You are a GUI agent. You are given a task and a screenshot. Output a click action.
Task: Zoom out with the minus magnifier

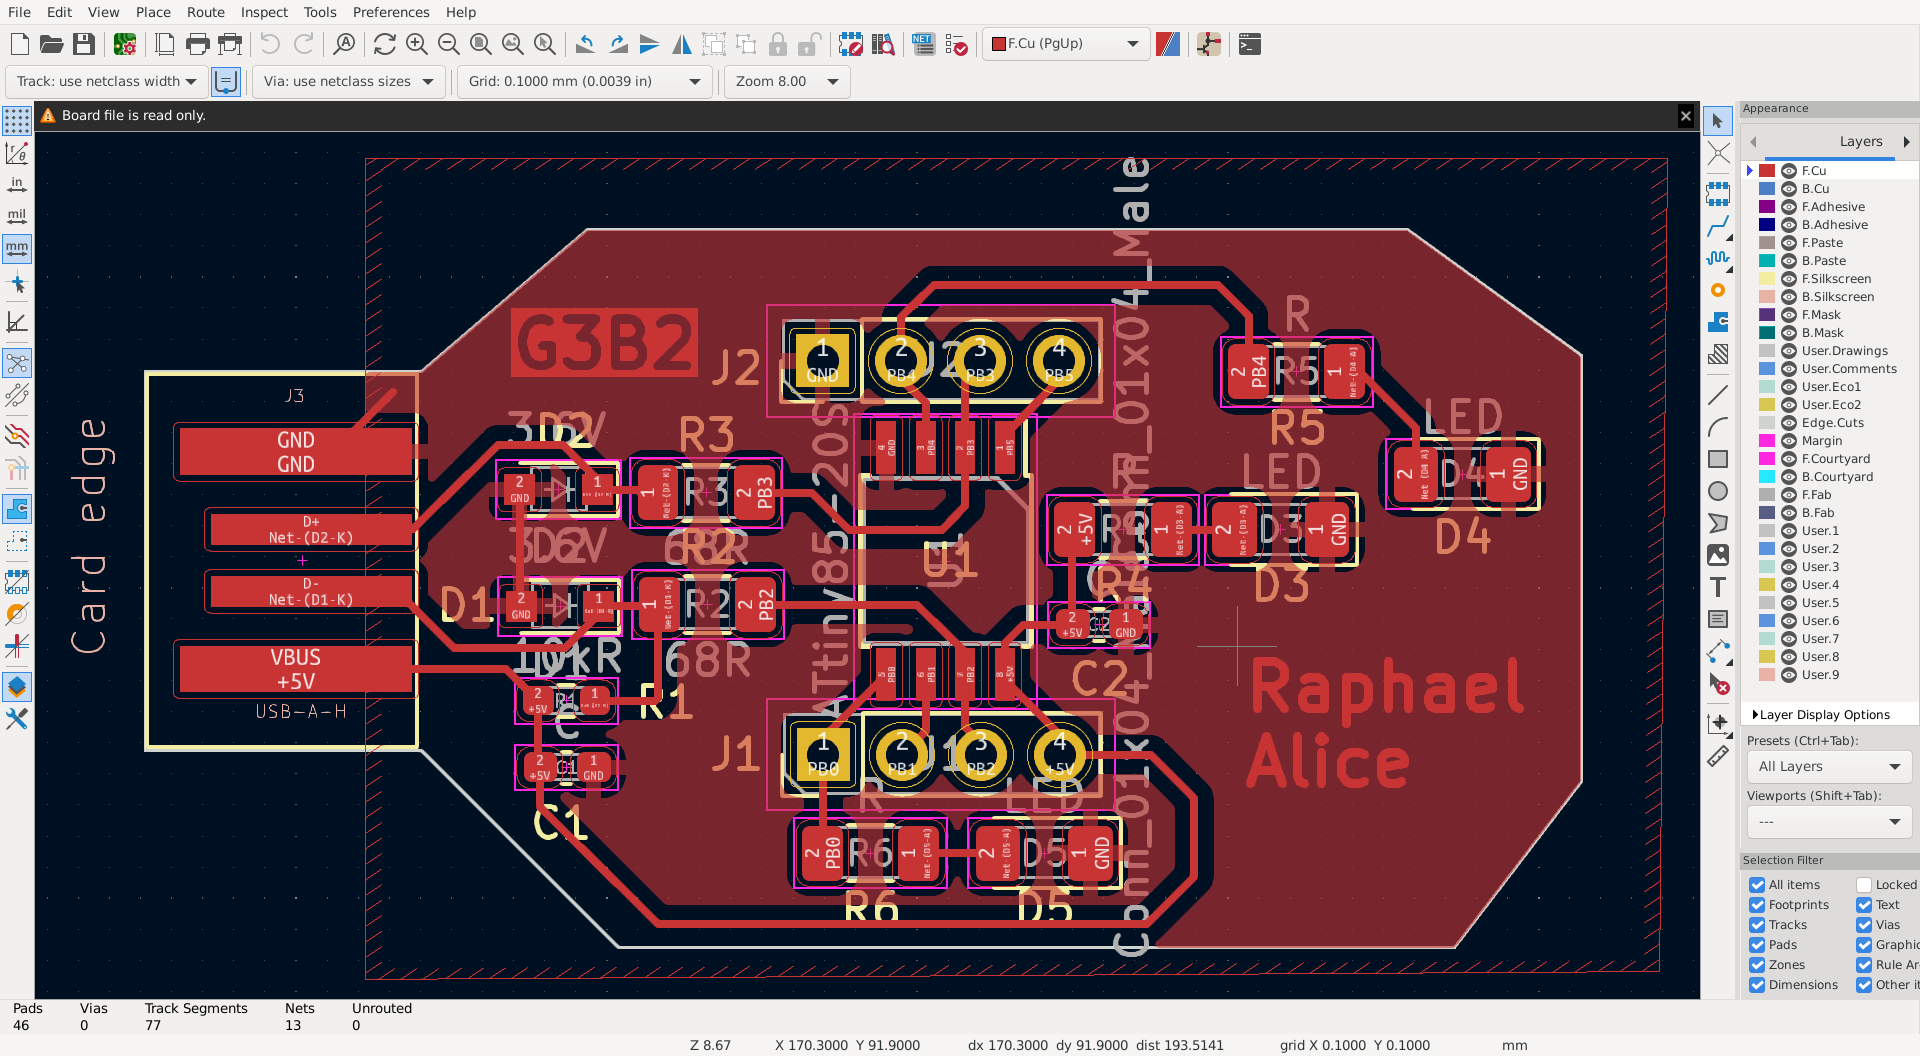[x=449, y=44]
